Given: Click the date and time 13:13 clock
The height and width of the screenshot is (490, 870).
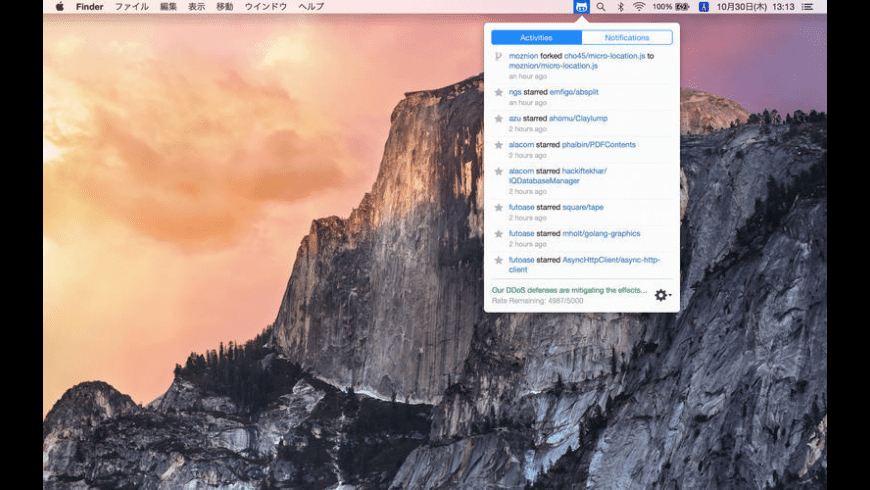Looking at the screenshot, I should [756, 7].
